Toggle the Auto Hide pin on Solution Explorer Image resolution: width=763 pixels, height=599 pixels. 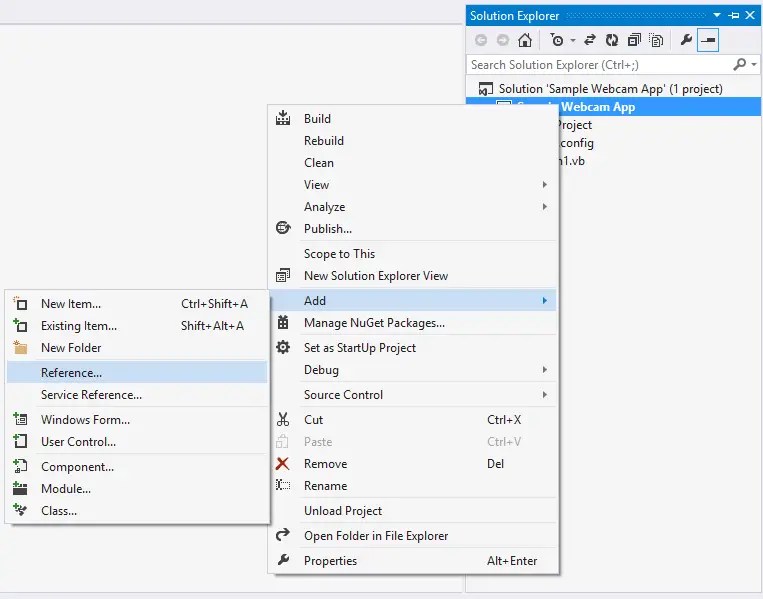click(x=733, y=16)
